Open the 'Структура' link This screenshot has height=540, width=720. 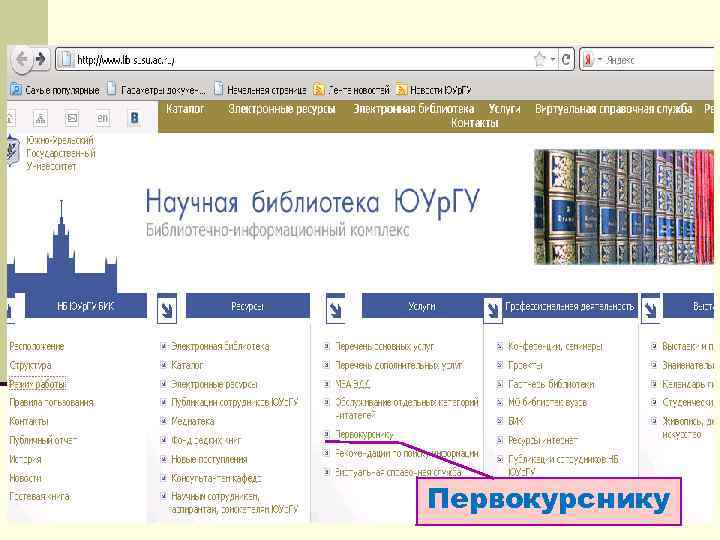pyautogui.click(x=30, y=366)
